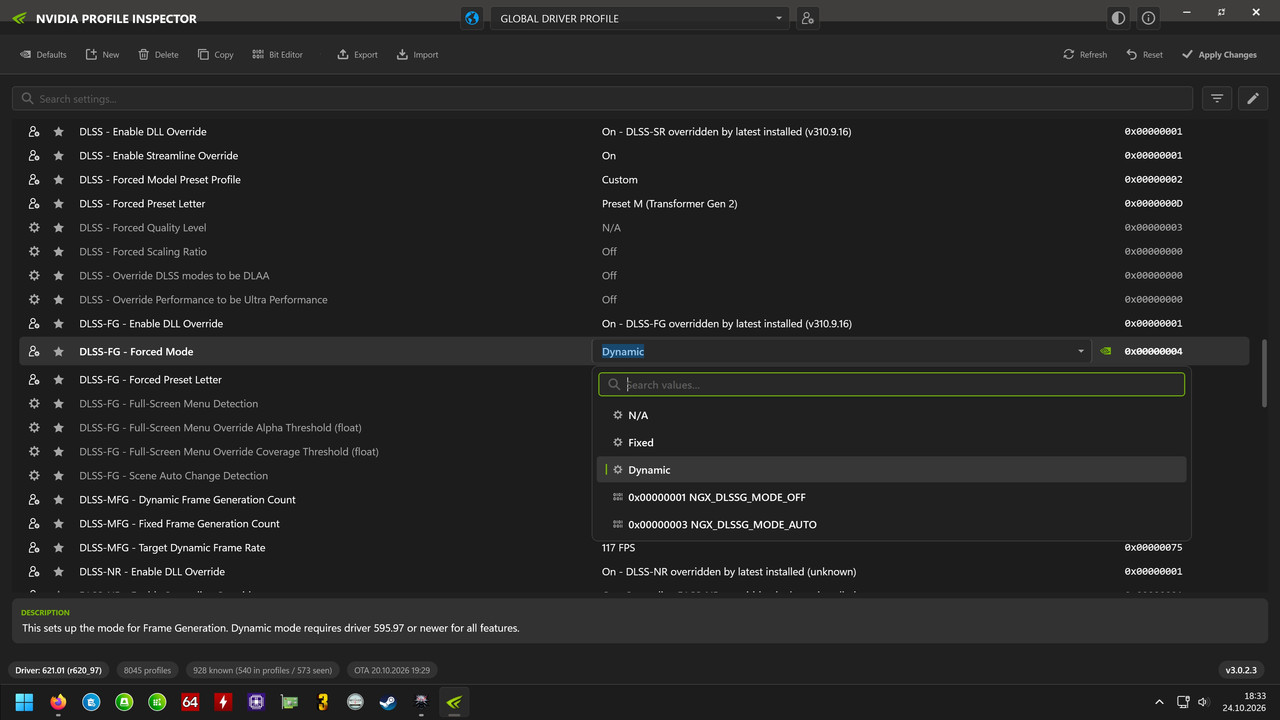Choose 0x00000001 NGX_DLSSG_MODE_OFF

click(891, 497)
